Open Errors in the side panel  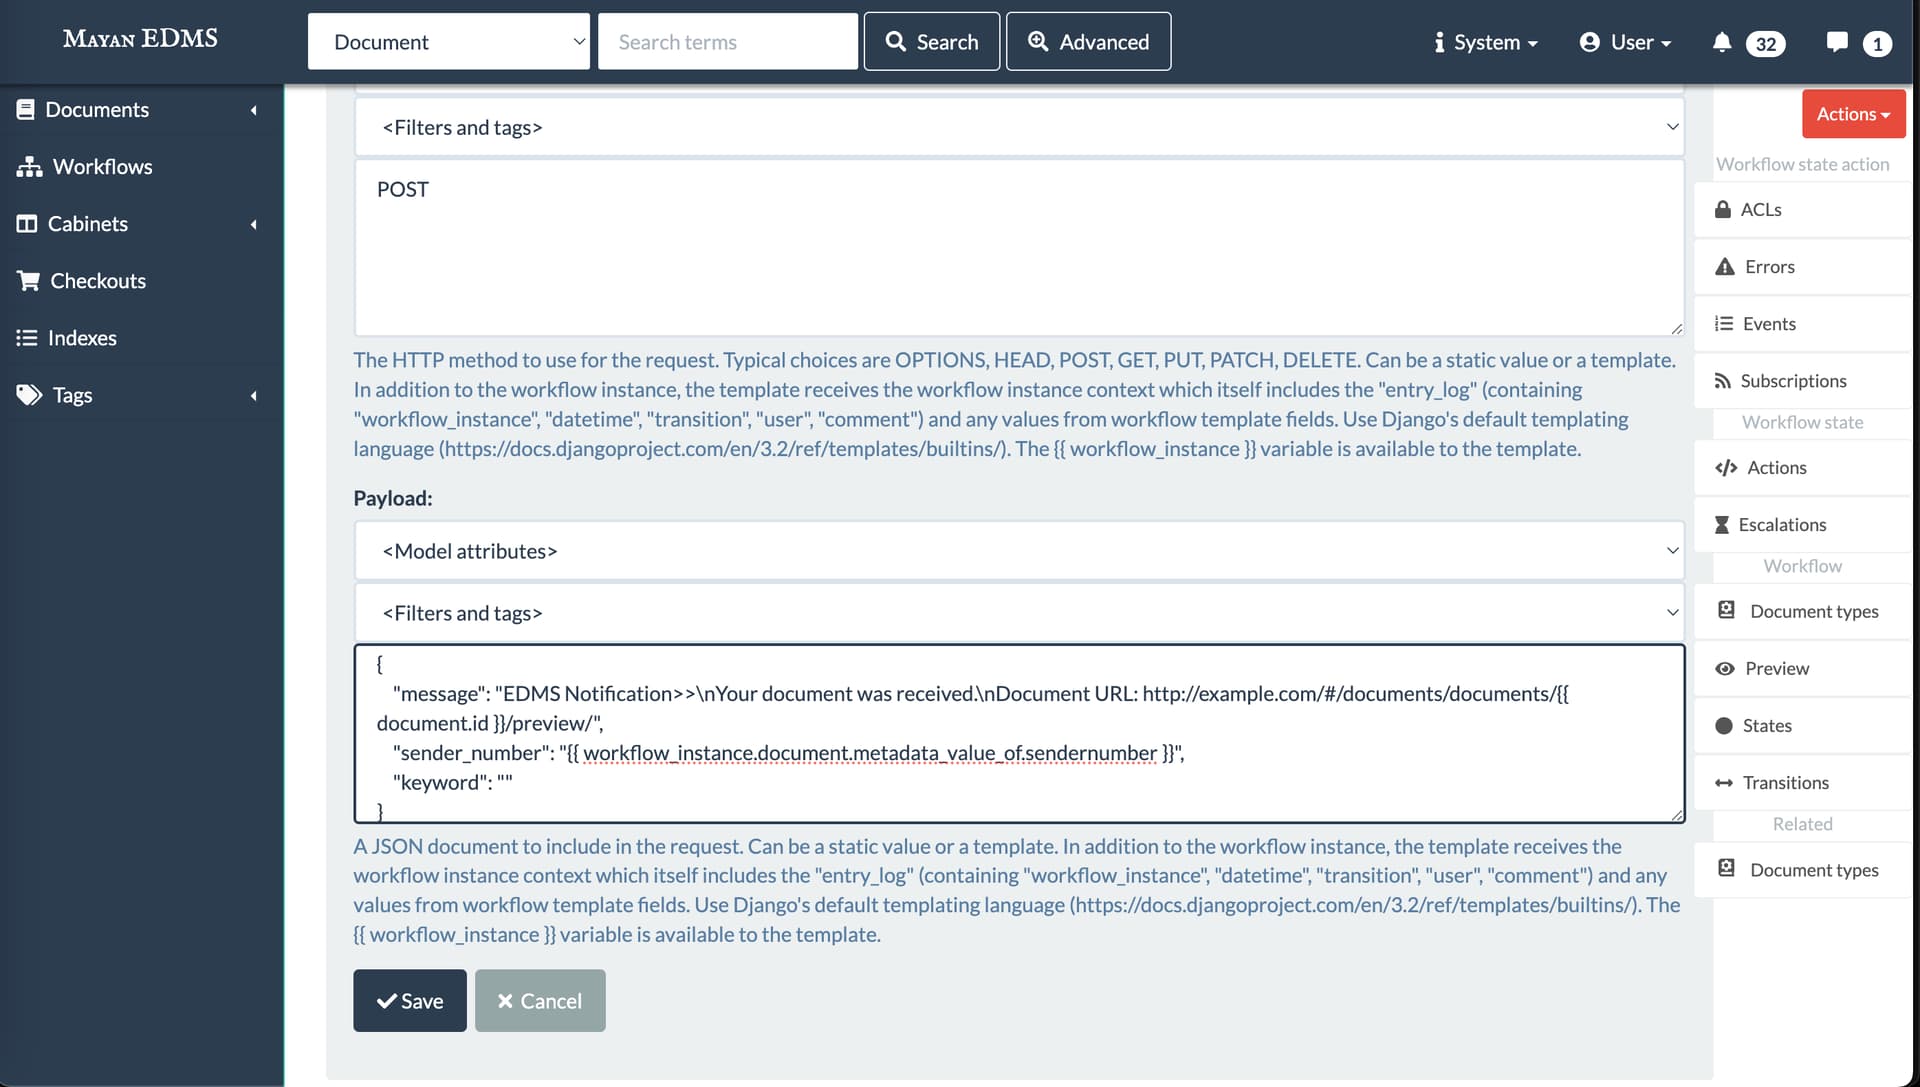[1803, 267]
